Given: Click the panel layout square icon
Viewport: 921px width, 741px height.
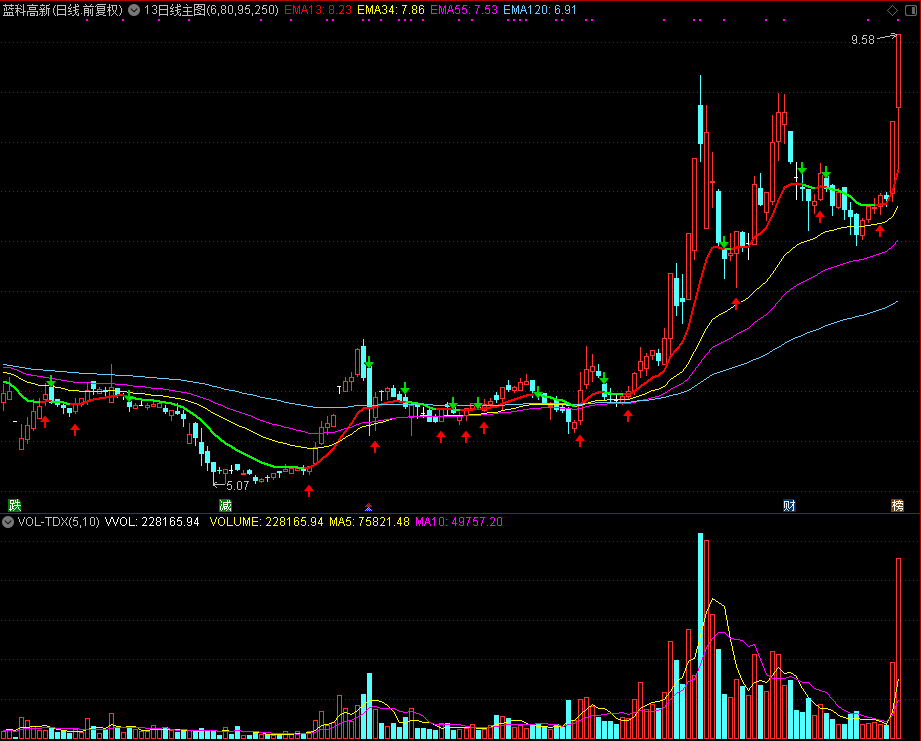Looking at the screenshot, I should (911, 10).
